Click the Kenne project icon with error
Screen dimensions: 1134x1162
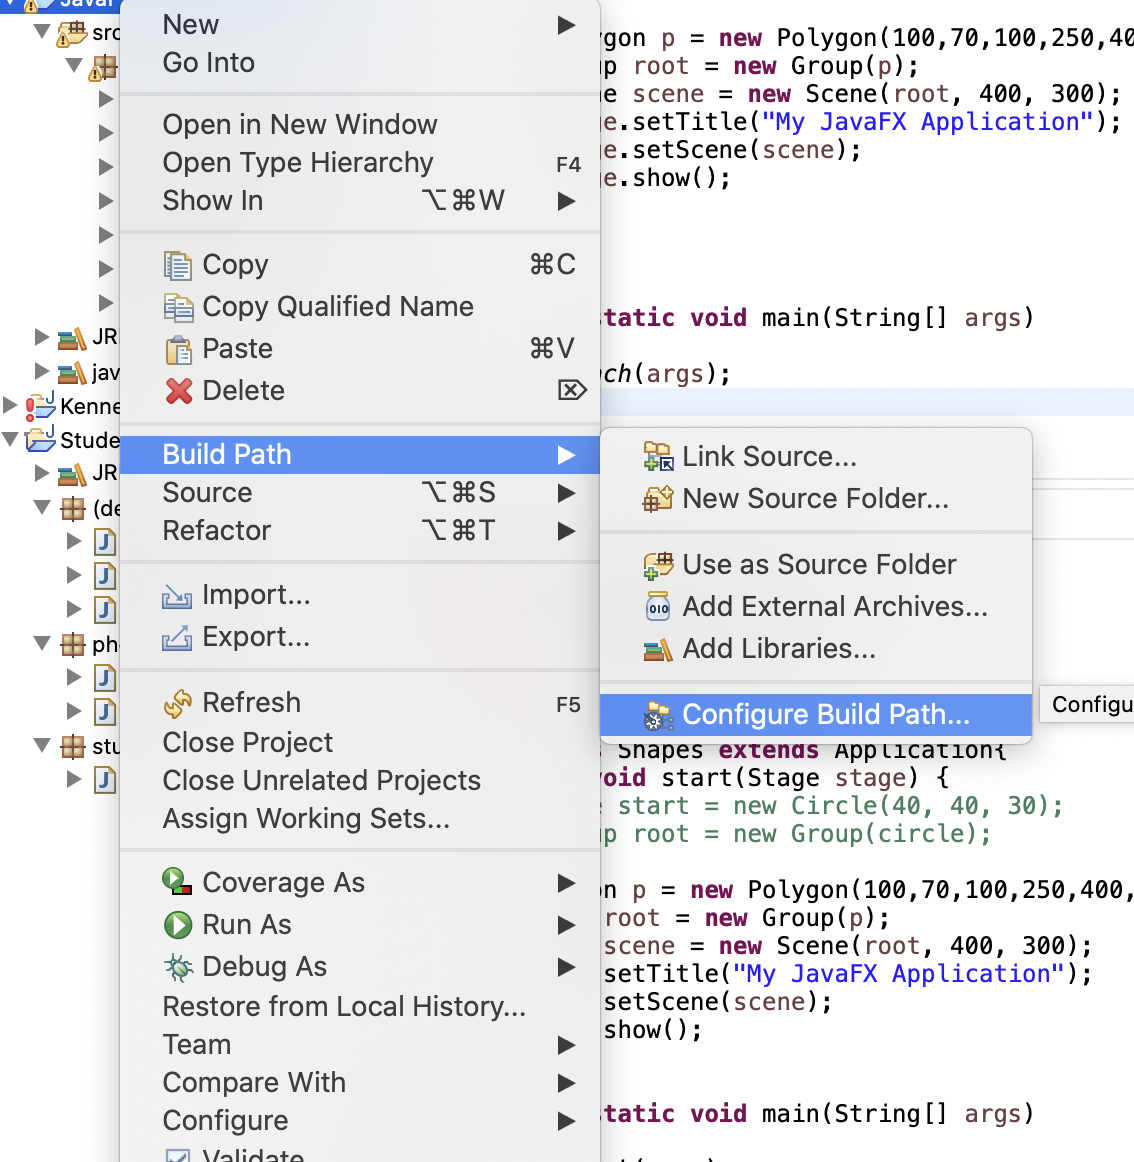40,406
